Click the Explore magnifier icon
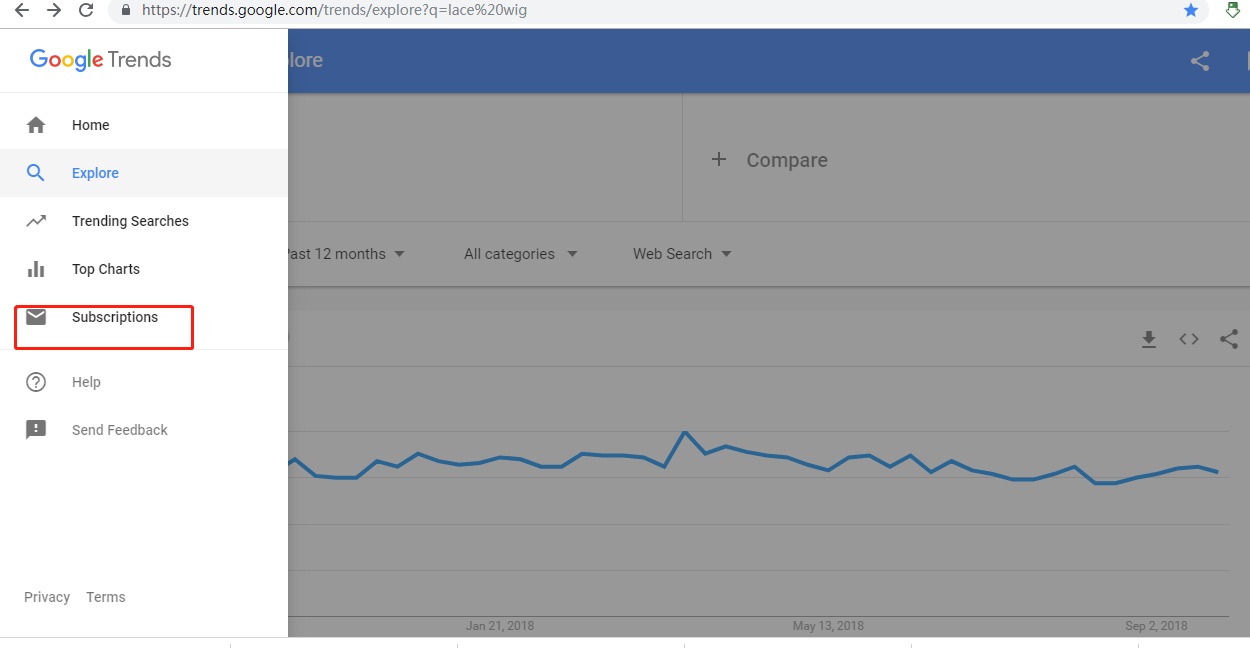 coord(36,173)
